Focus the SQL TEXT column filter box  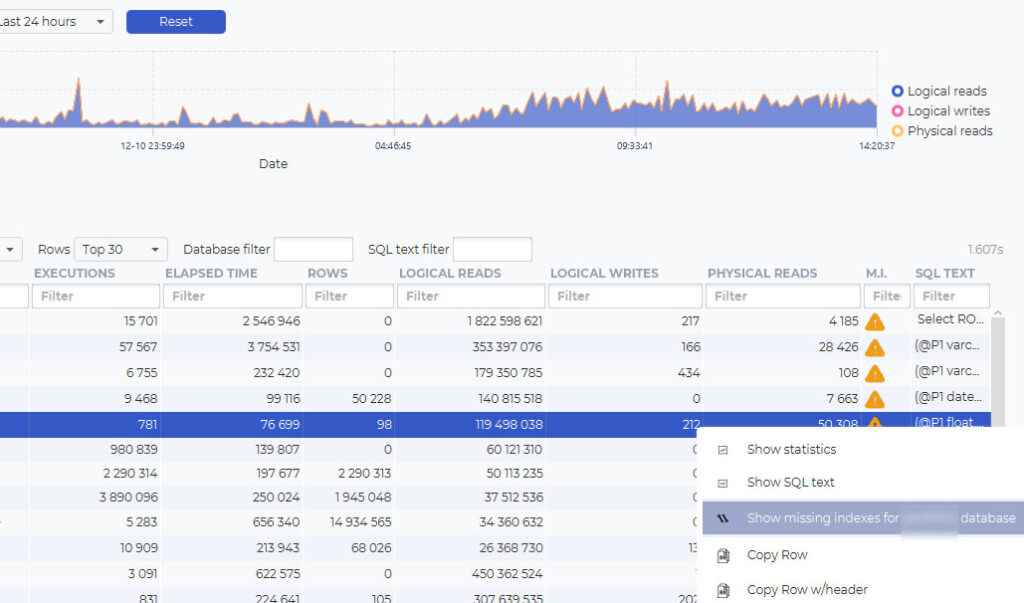coord(952,296)
